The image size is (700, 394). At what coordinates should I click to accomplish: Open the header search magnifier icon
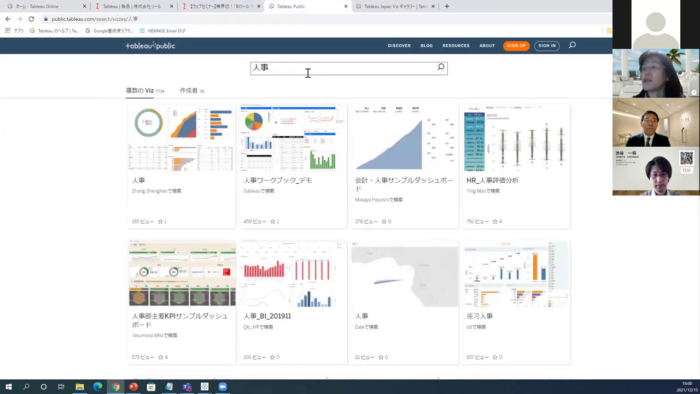(x=572, y=45)
